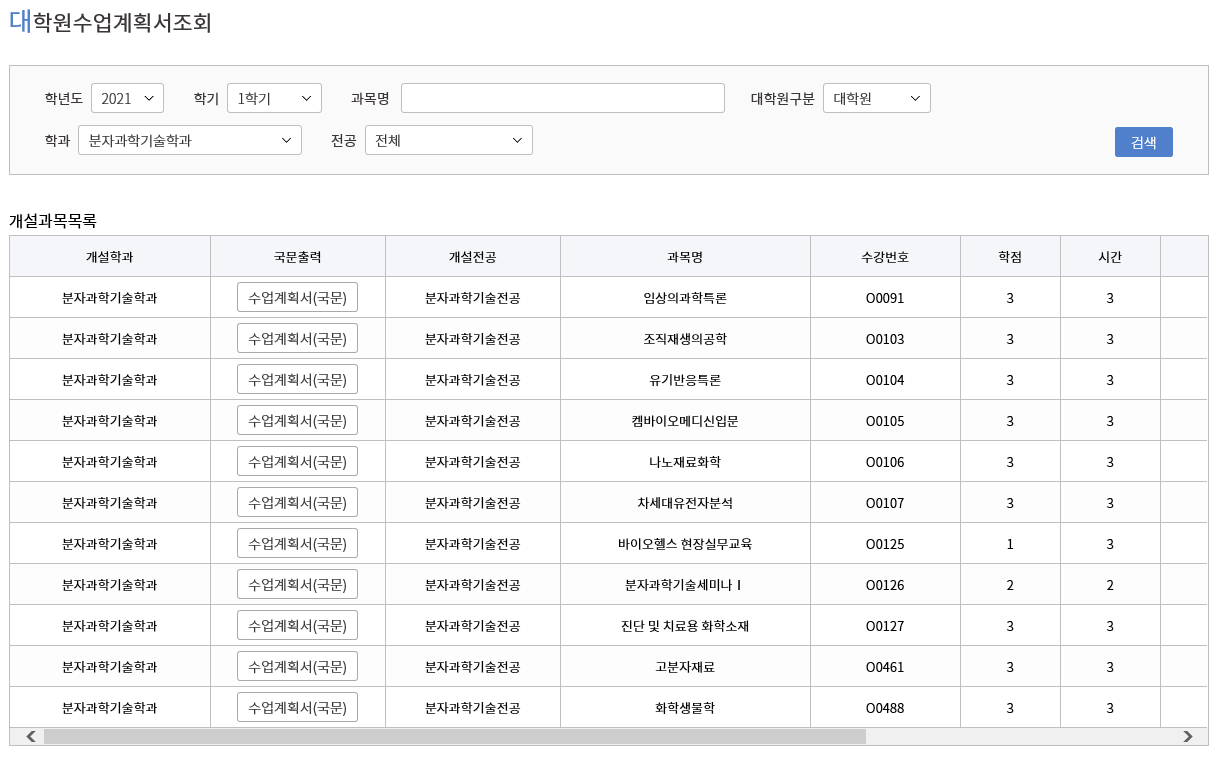Open 수업계획서(국문) for 고분자재료
This screenshot has width=1221, height=764.
point(297,667)
